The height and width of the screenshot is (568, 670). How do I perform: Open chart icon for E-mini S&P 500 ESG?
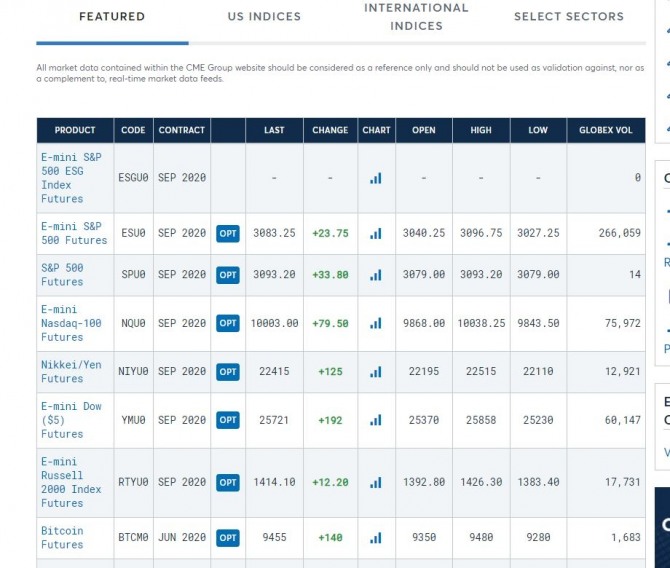pyautogui.click(x=376, y=178)
